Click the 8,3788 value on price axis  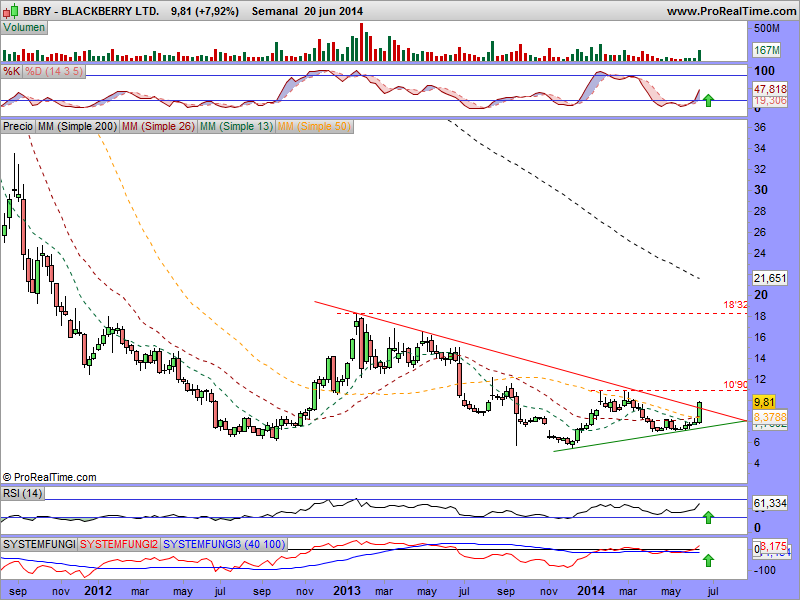[770, 417]
